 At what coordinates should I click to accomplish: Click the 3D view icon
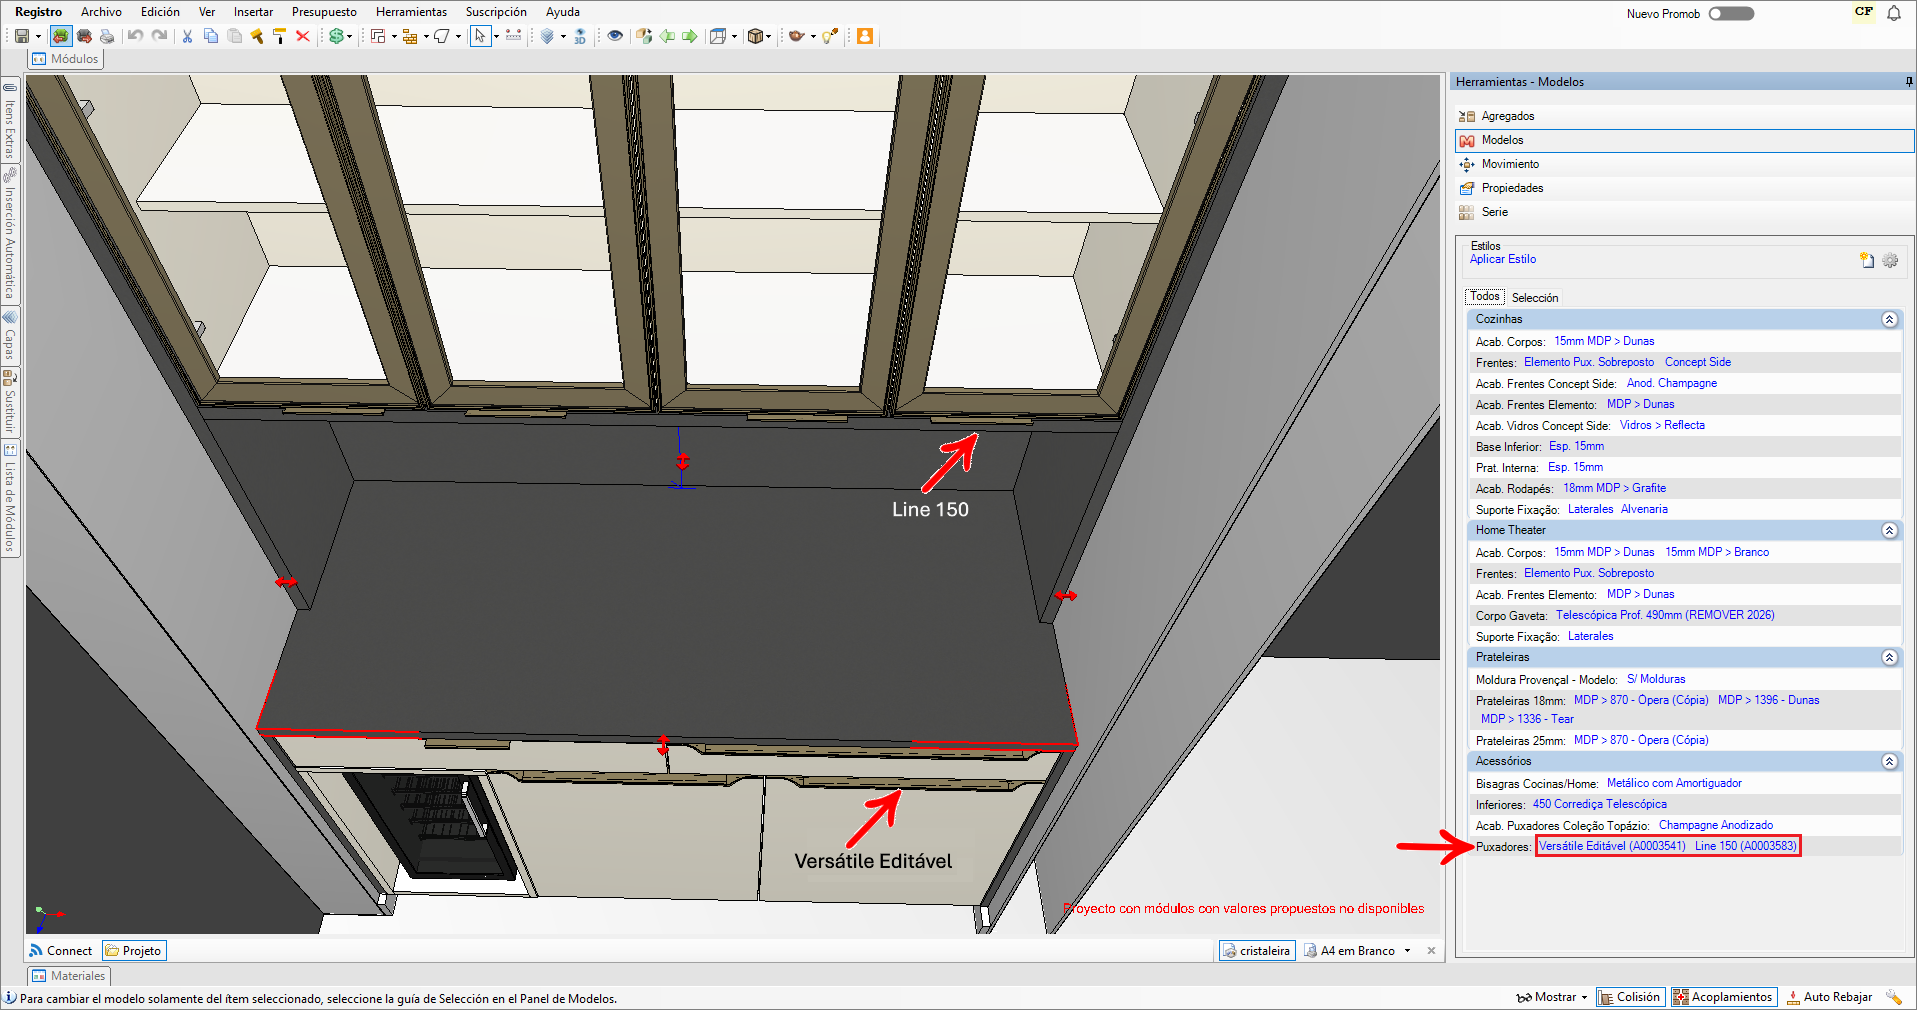click(x=580, y=36)
